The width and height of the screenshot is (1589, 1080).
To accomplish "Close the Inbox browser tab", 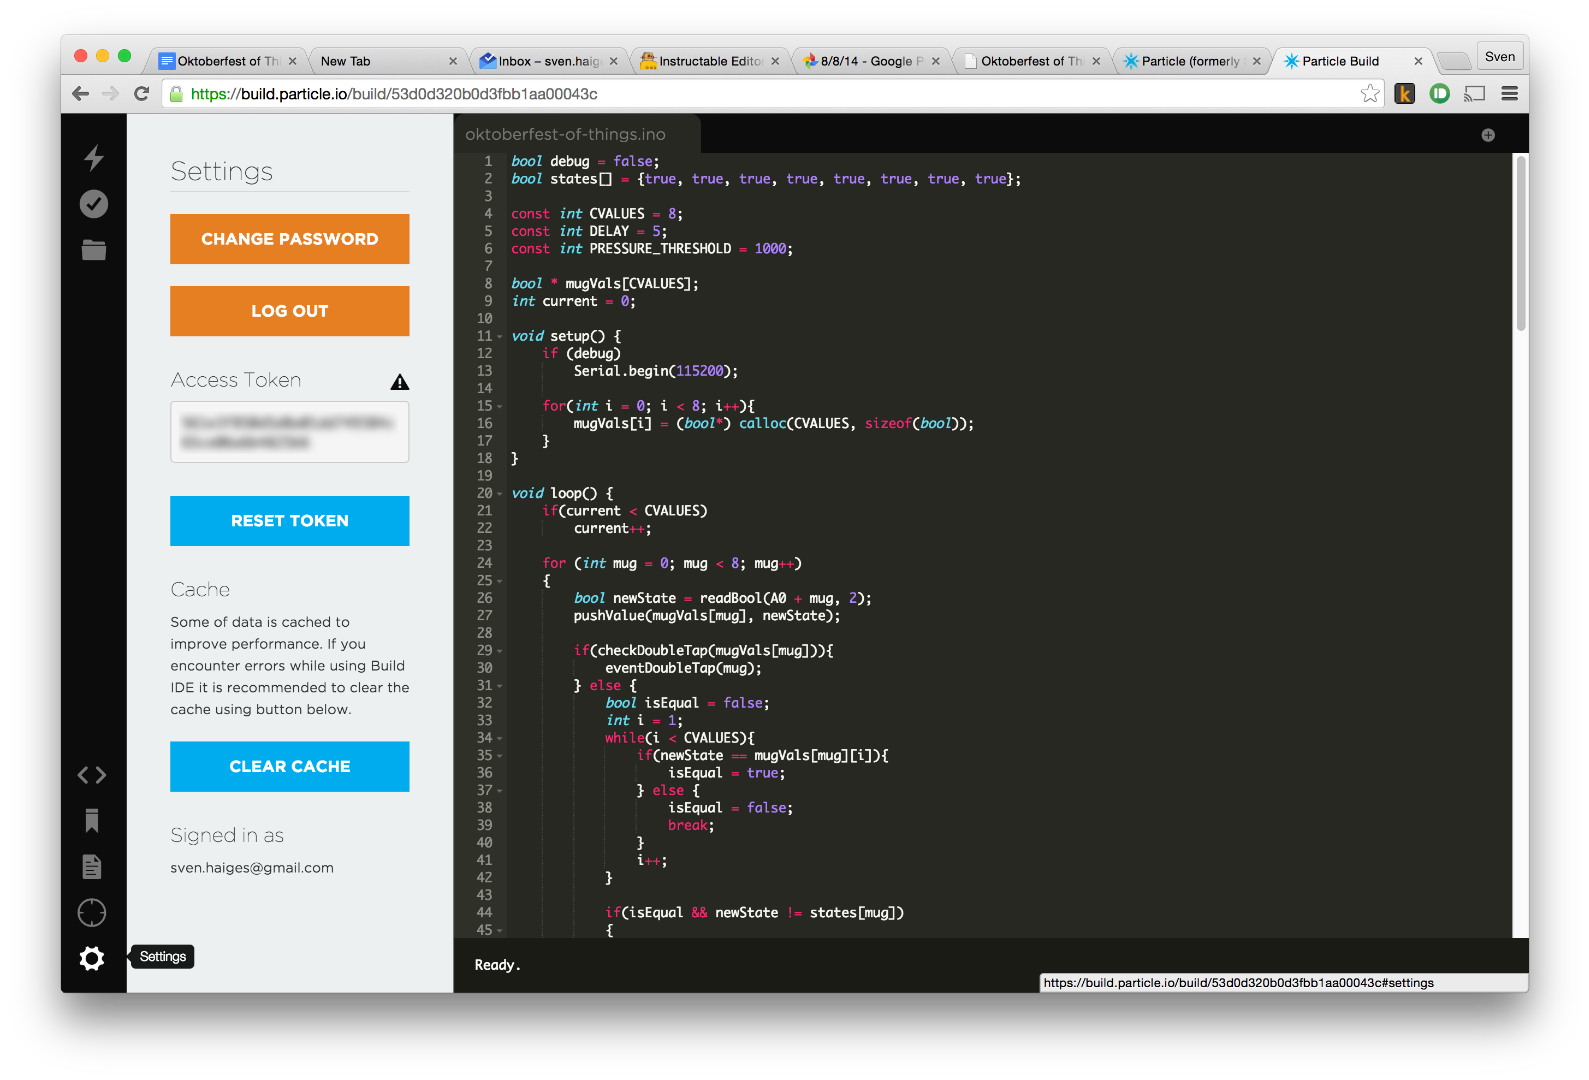I will click(614, 61).
